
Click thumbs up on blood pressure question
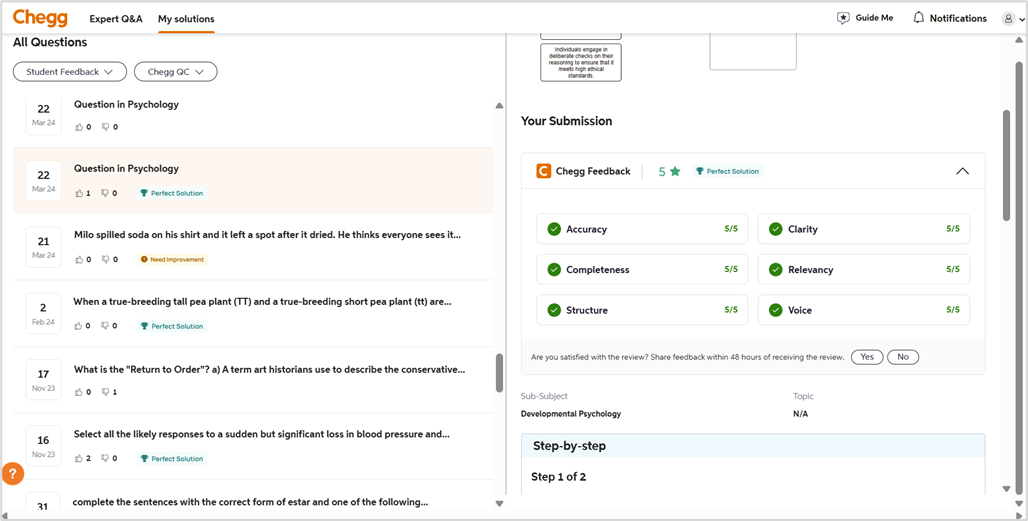click(79, 459)
